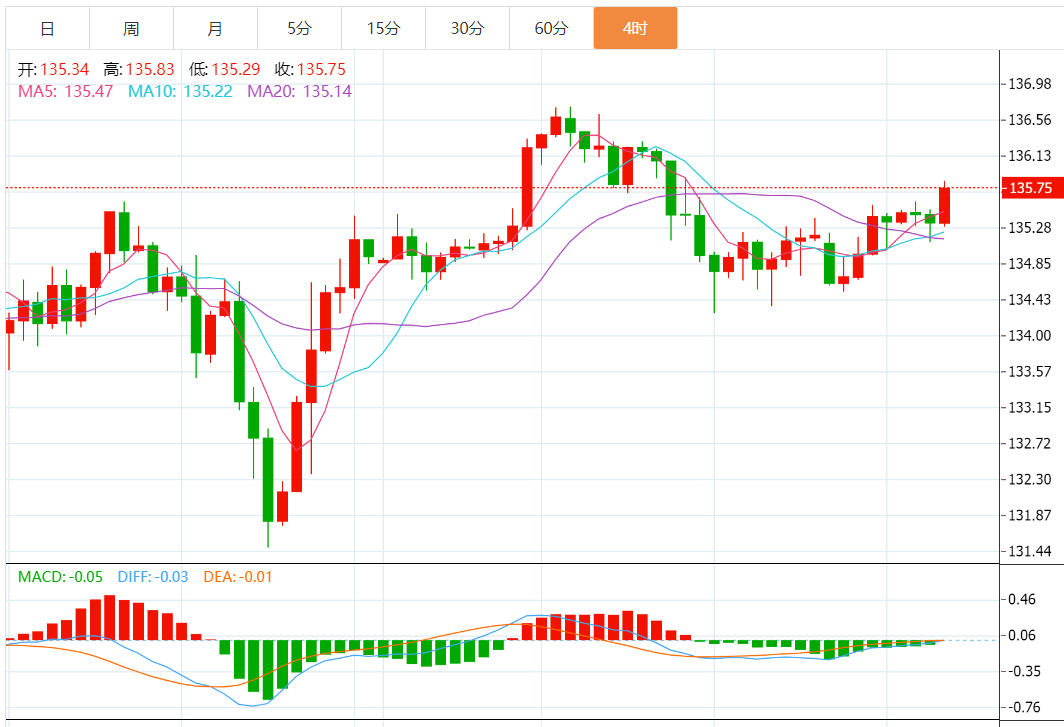Click the active 4时 tab
Screen dimensions: 1064x727
(x=635, y=28)
